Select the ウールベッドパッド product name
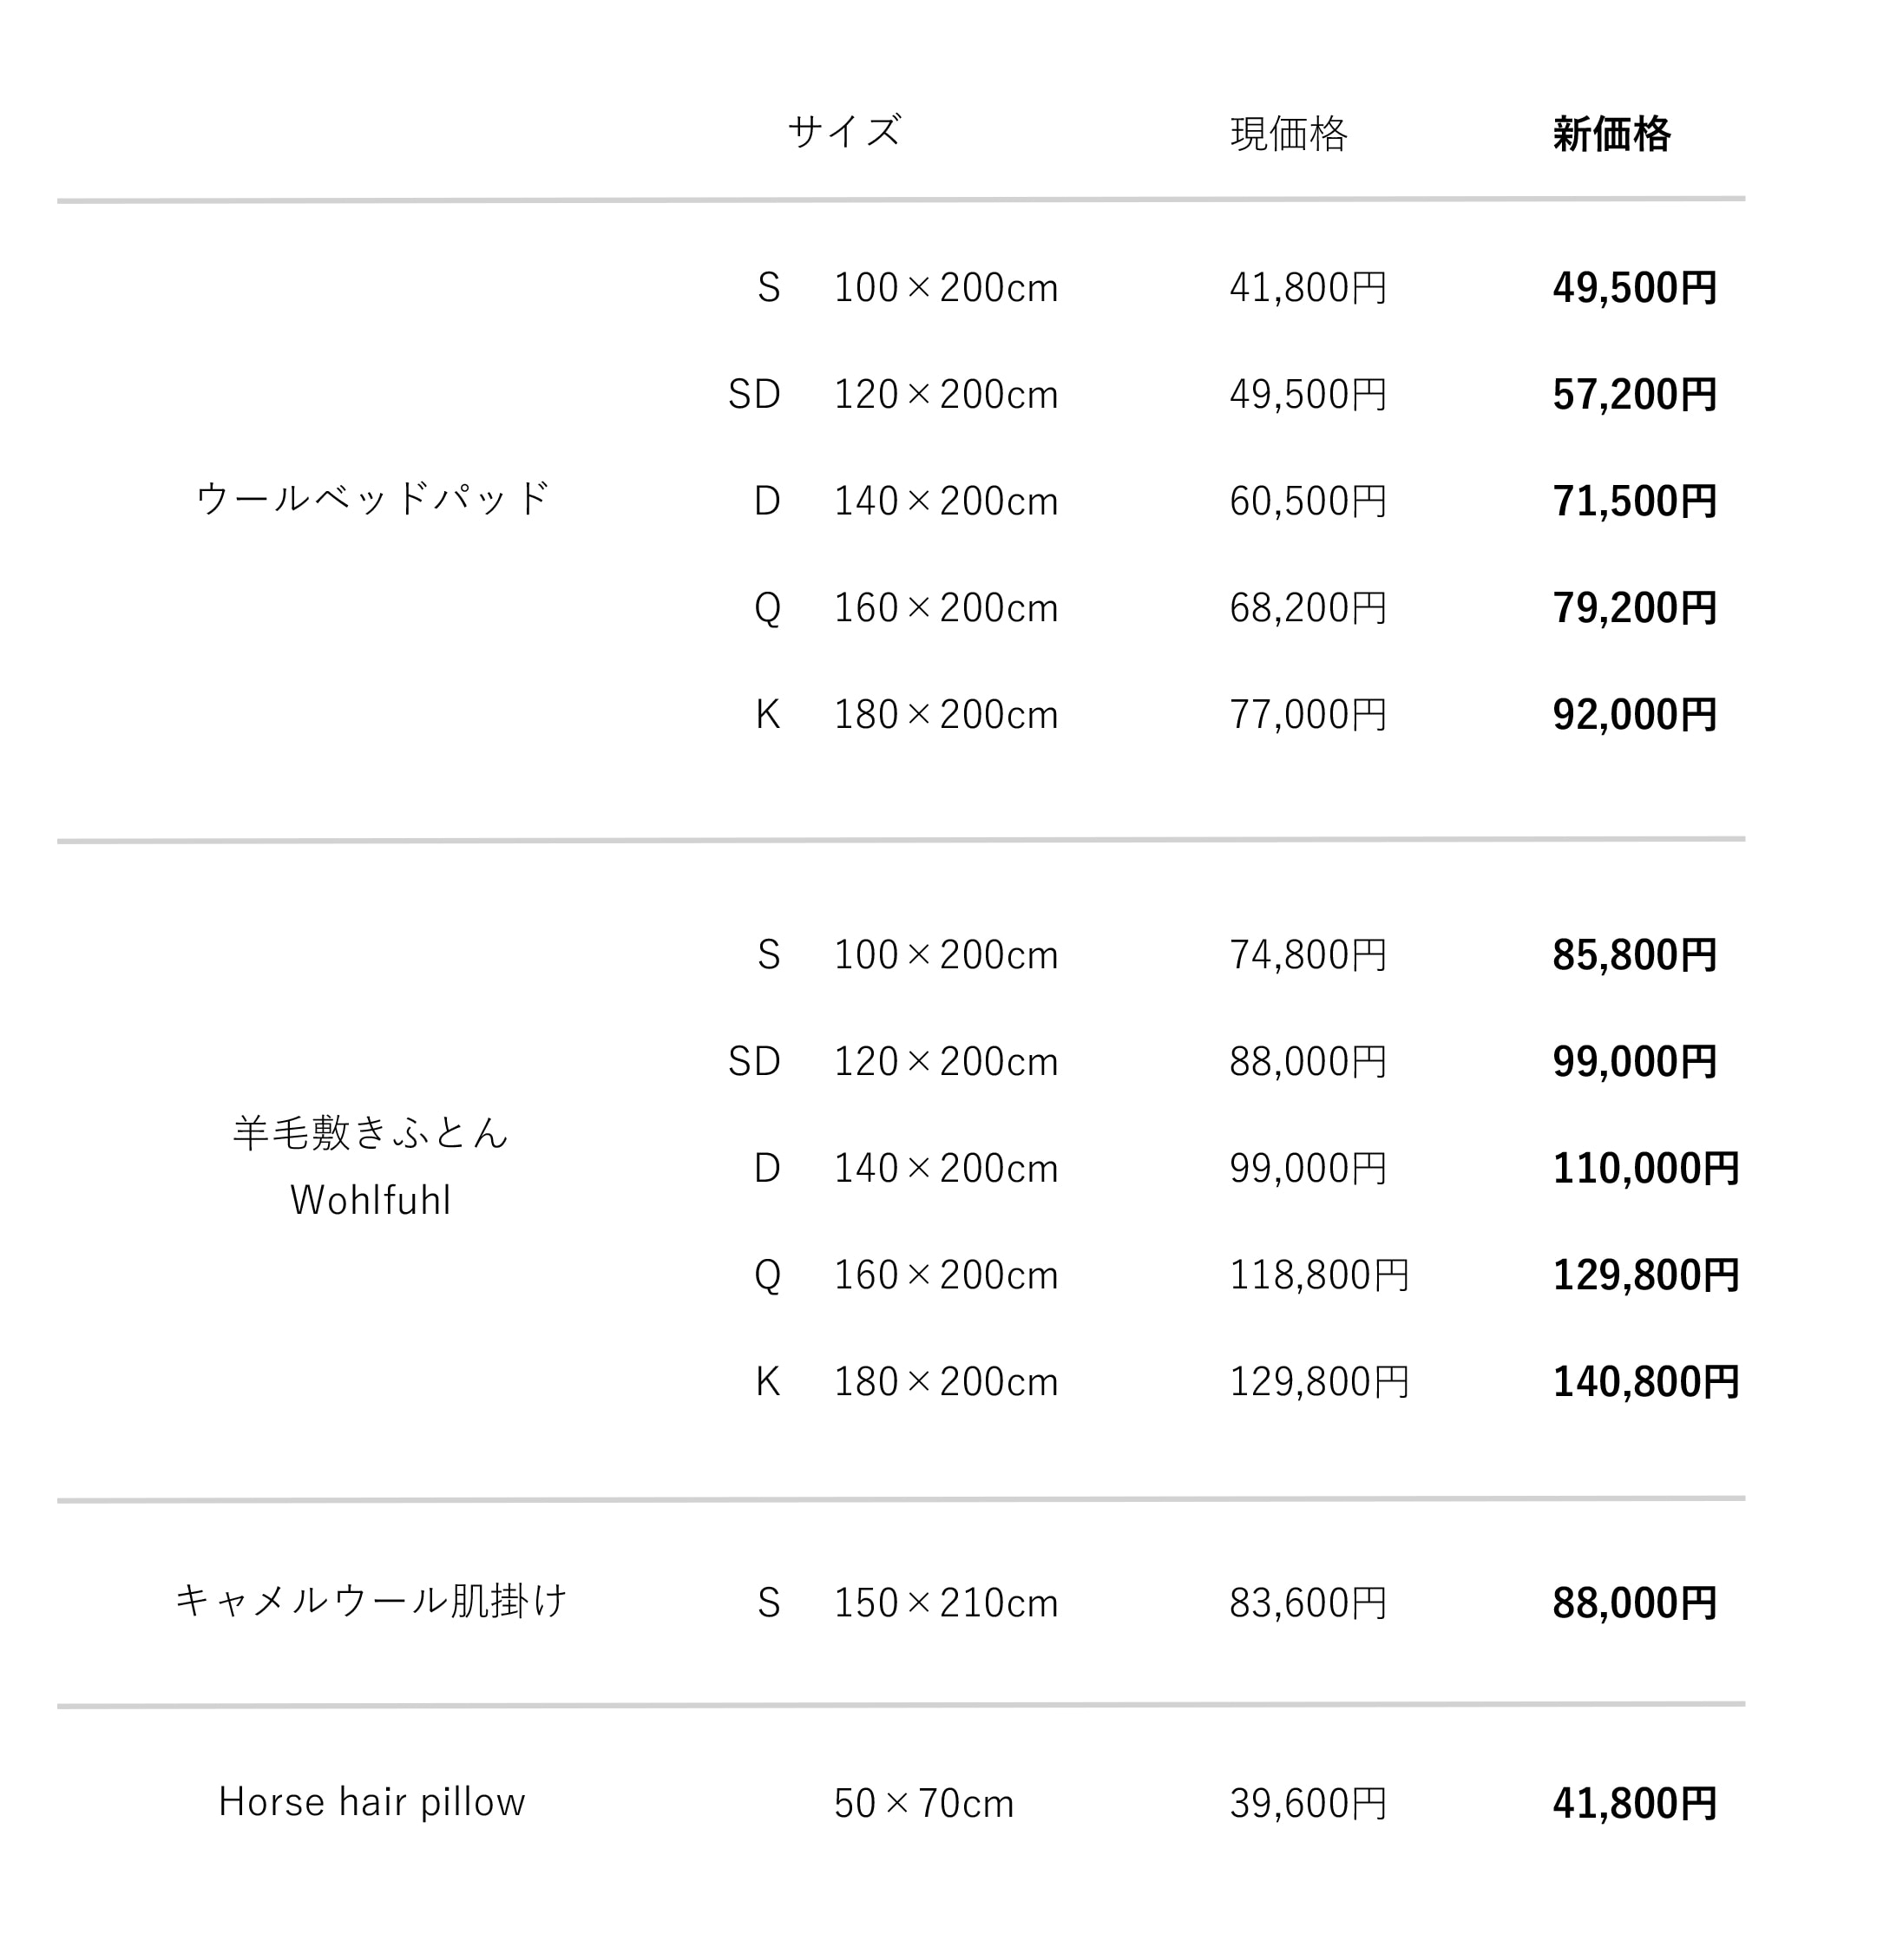The image size is (1890, 1960). pyautogui.click(x=372, y=498)
